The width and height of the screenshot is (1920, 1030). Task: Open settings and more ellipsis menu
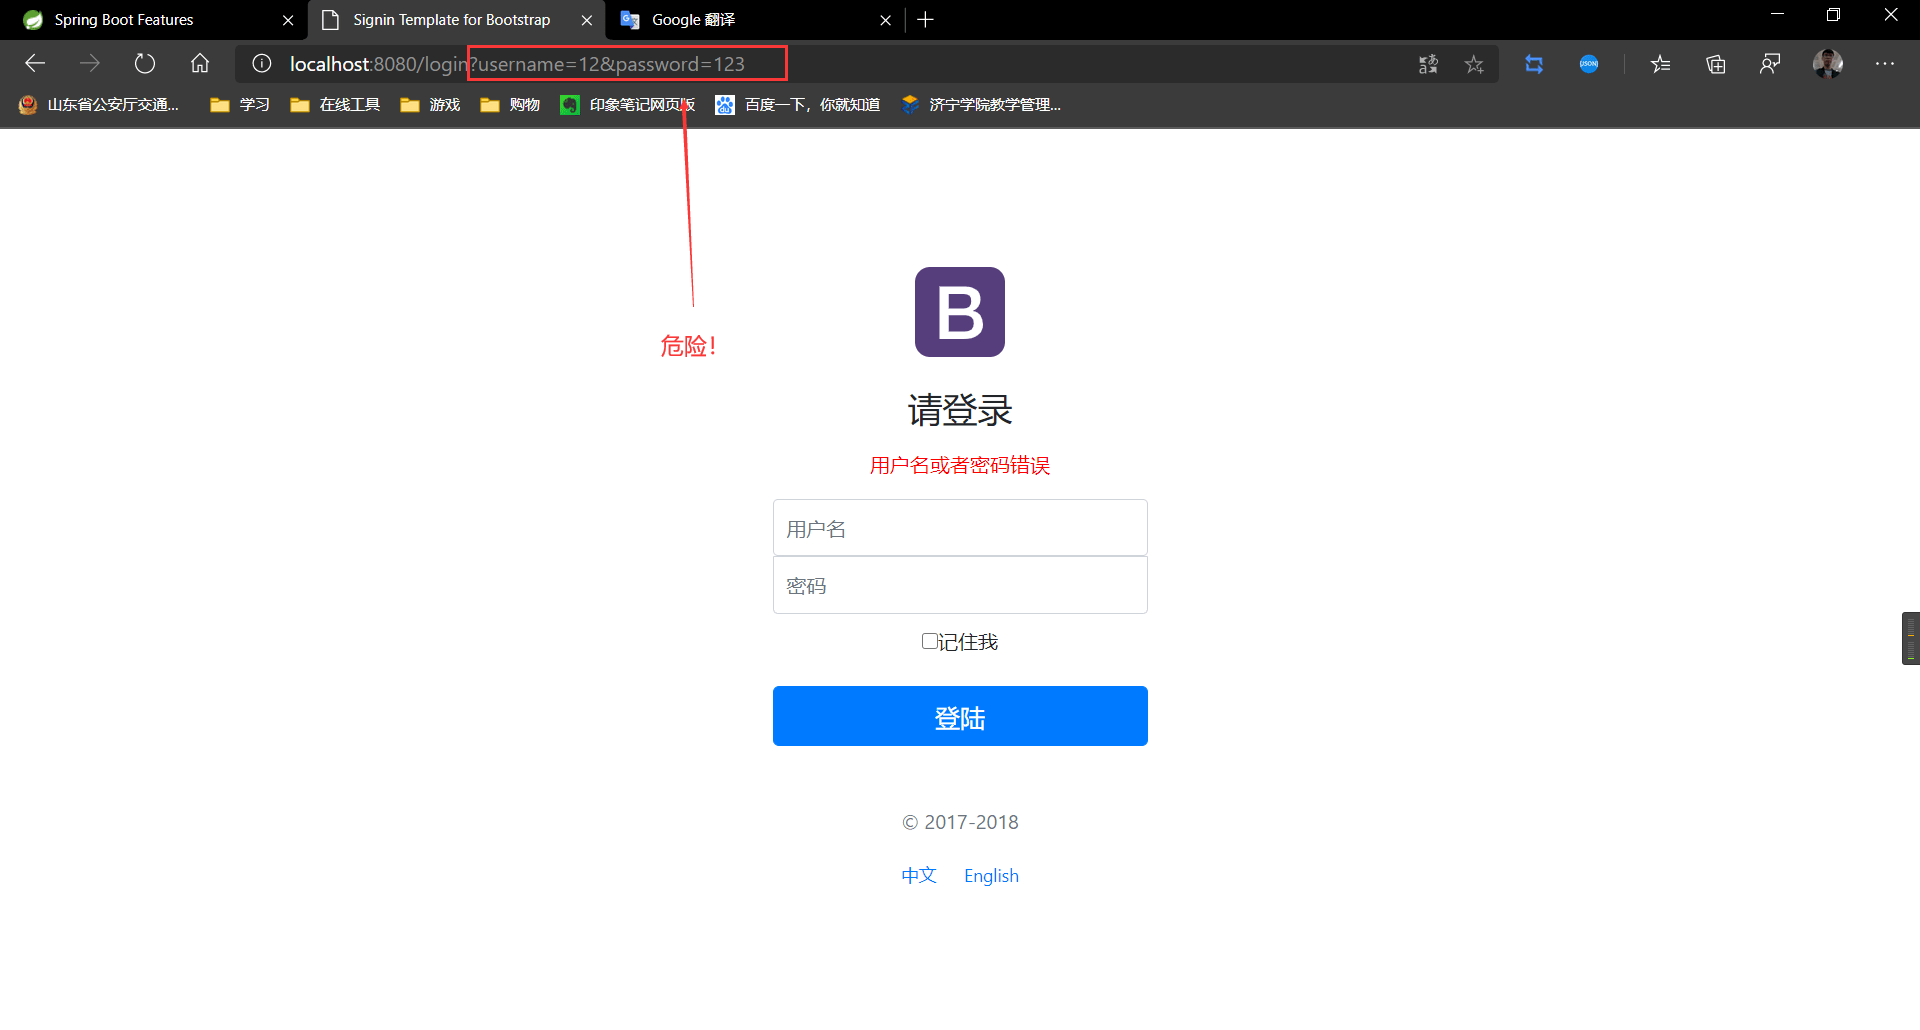click(1885, 64)
